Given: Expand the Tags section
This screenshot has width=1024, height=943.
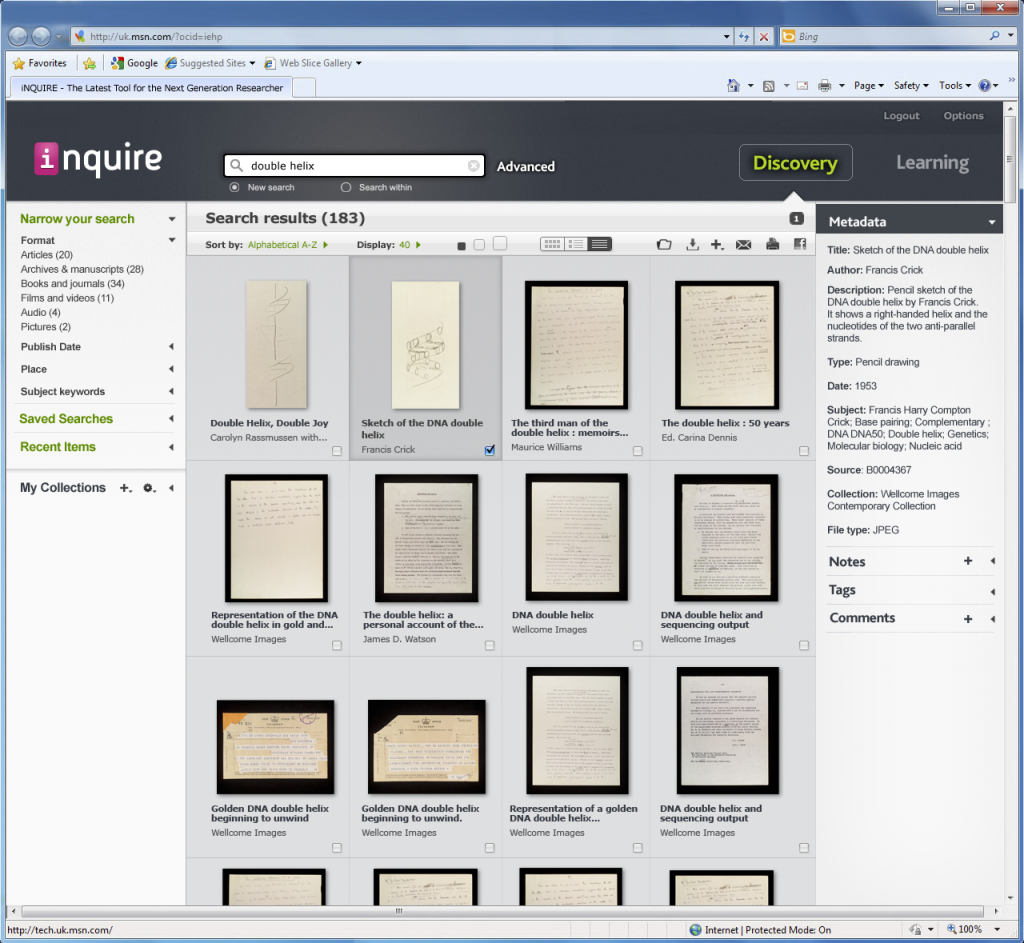Looking at the screenshot, I should click(x=993, y=591).
